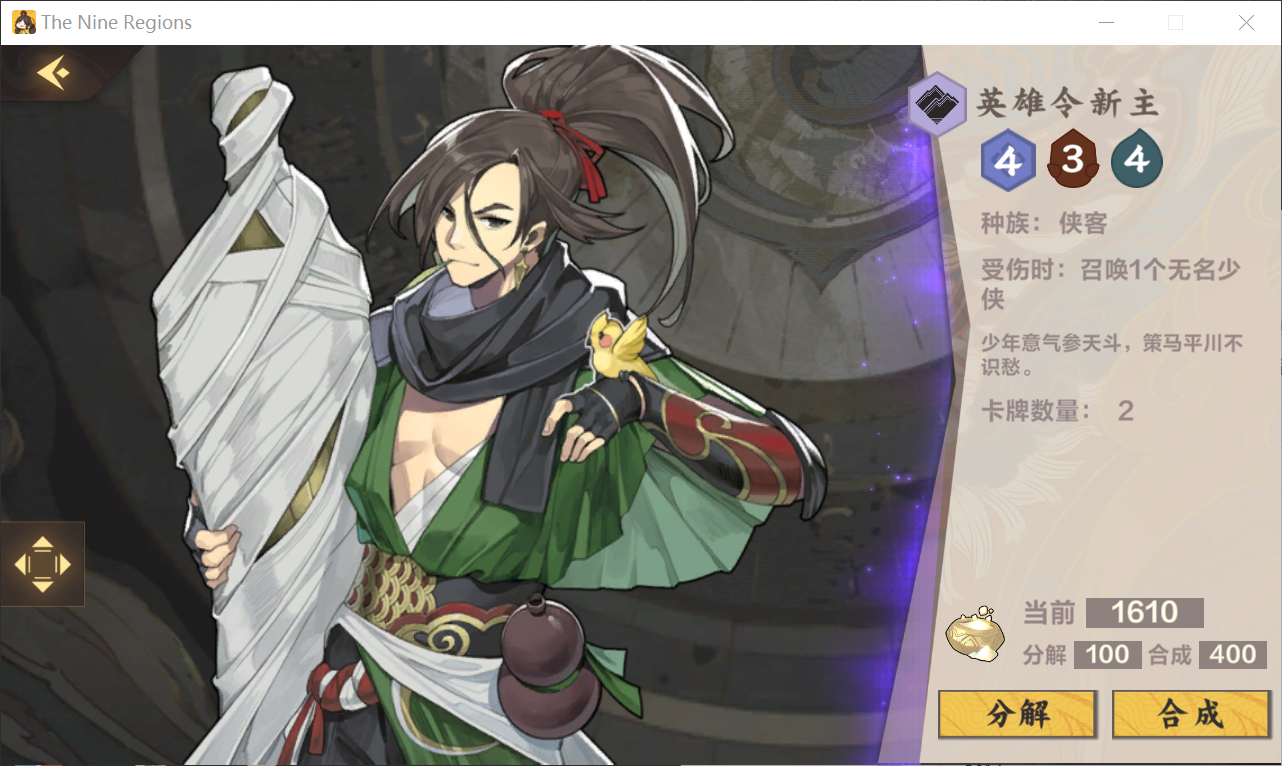Viewport: 1282px width, 766px height.
Task: Click the 分解 disenchant button
Action: click(x=1018, y=714)
